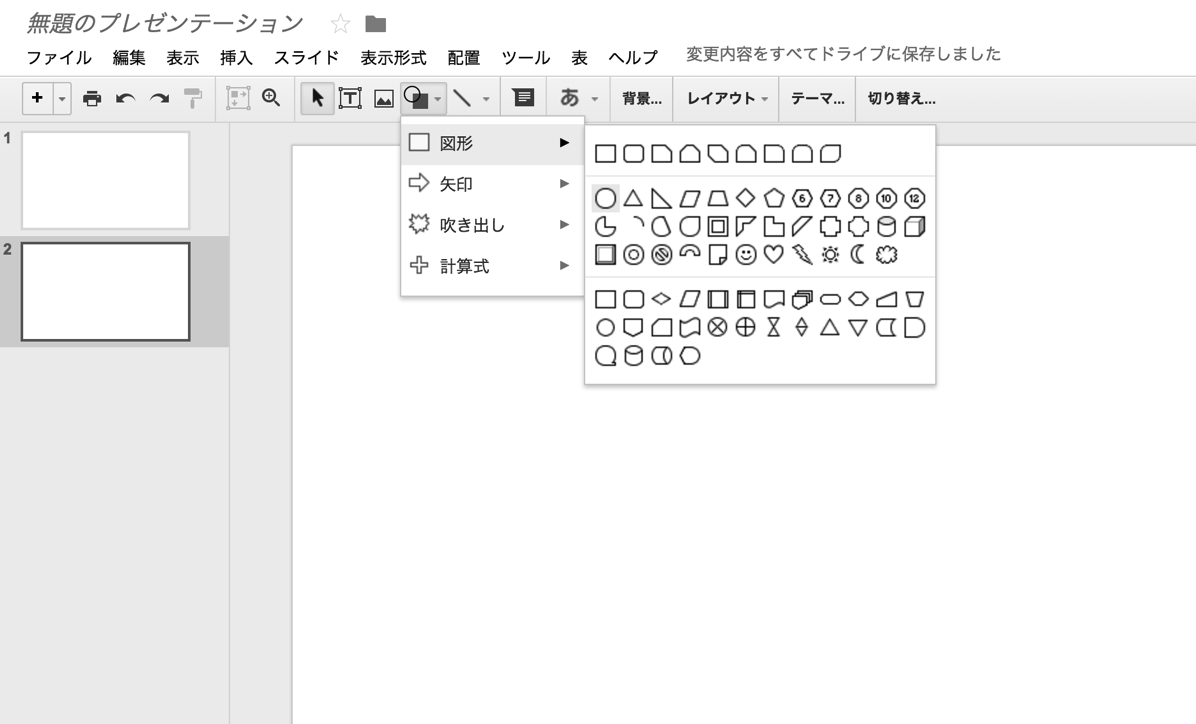Viewport: 1196px width, 724px height.
Task: Click the print icon
Action: pyautogui.click(x=91, y=97)
